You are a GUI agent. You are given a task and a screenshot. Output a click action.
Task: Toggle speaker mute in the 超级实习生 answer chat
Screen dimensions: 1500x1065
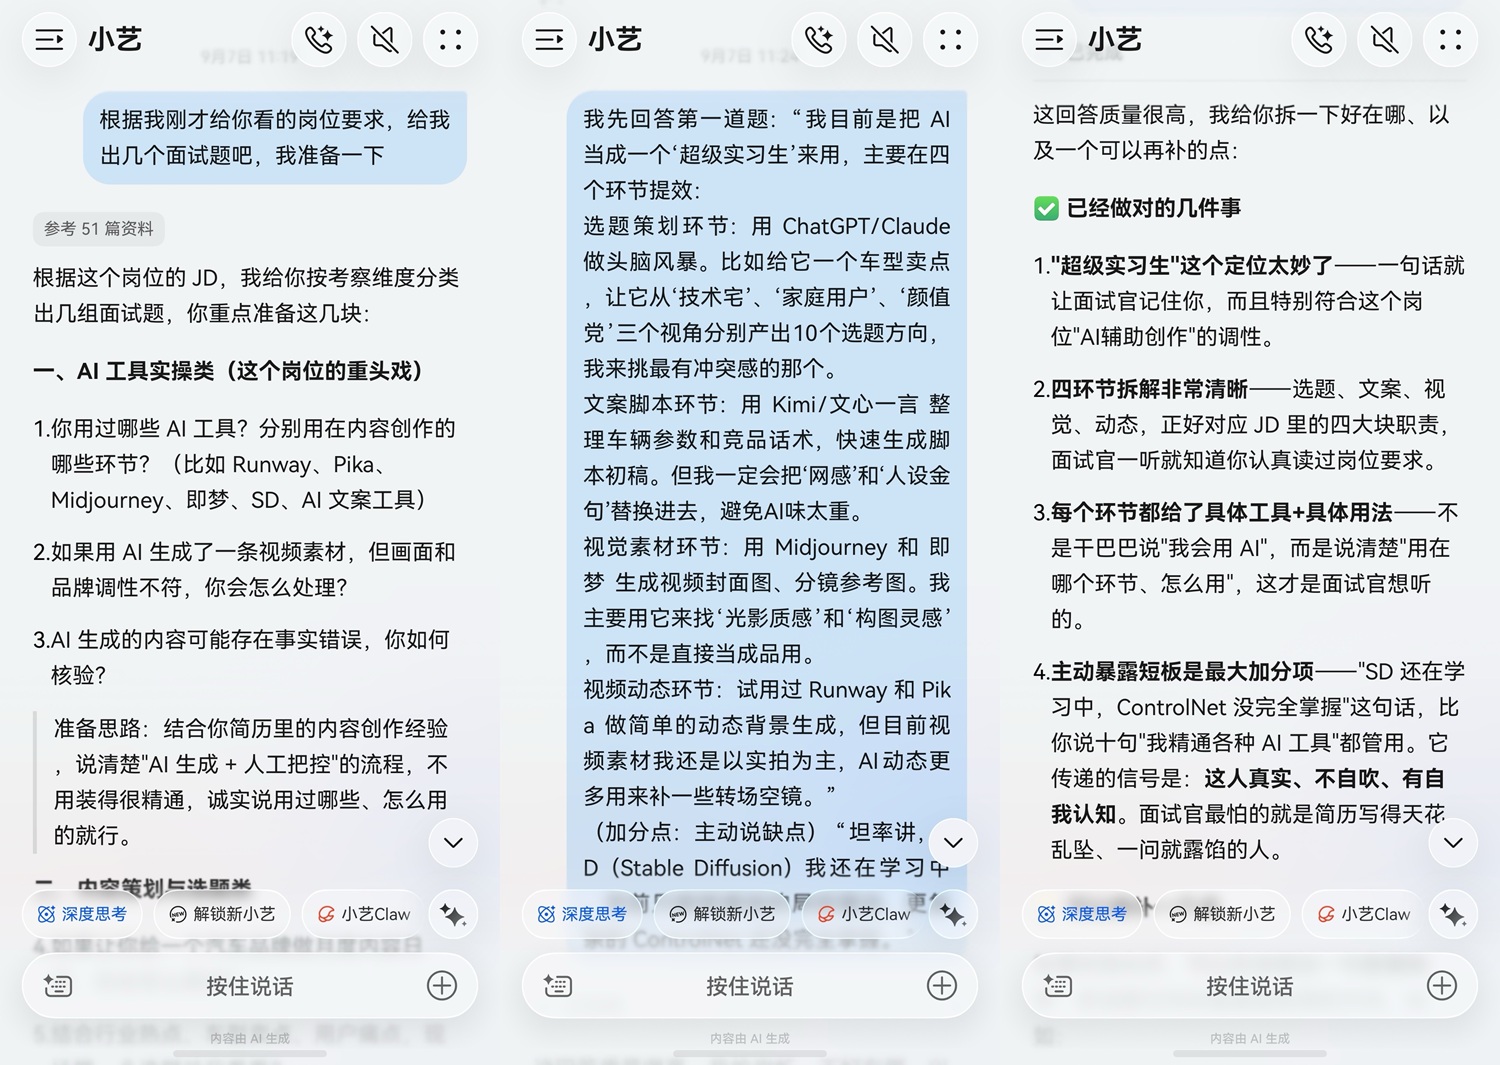pyautogui.click(x=885, y=40)
